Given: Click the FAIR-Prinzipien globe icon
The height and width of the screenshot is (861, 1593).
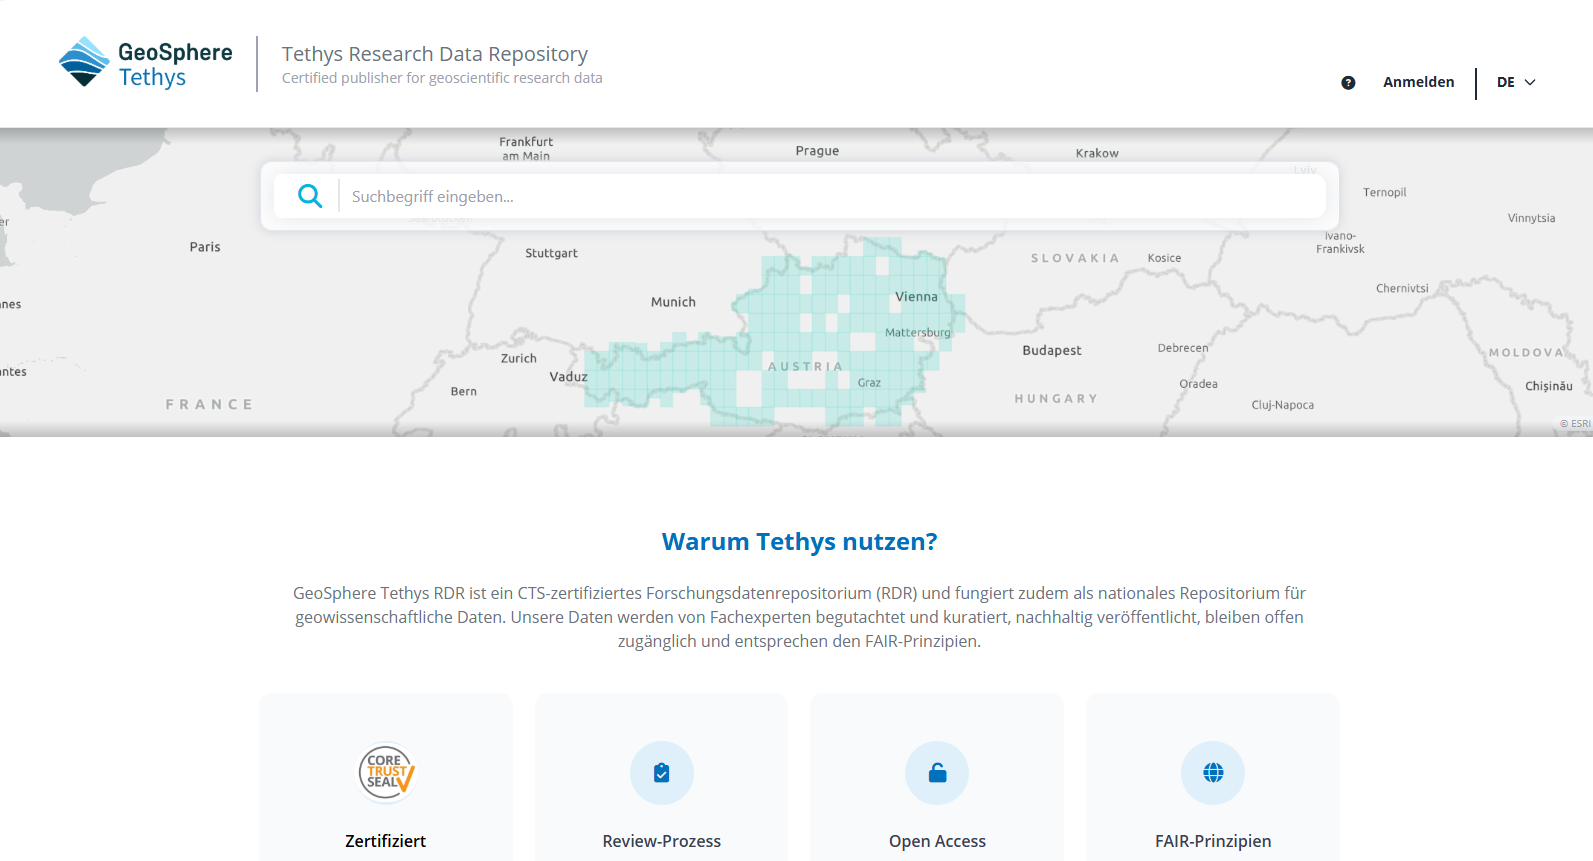Looking at the screenshot, I should [x=1213, y=773].
